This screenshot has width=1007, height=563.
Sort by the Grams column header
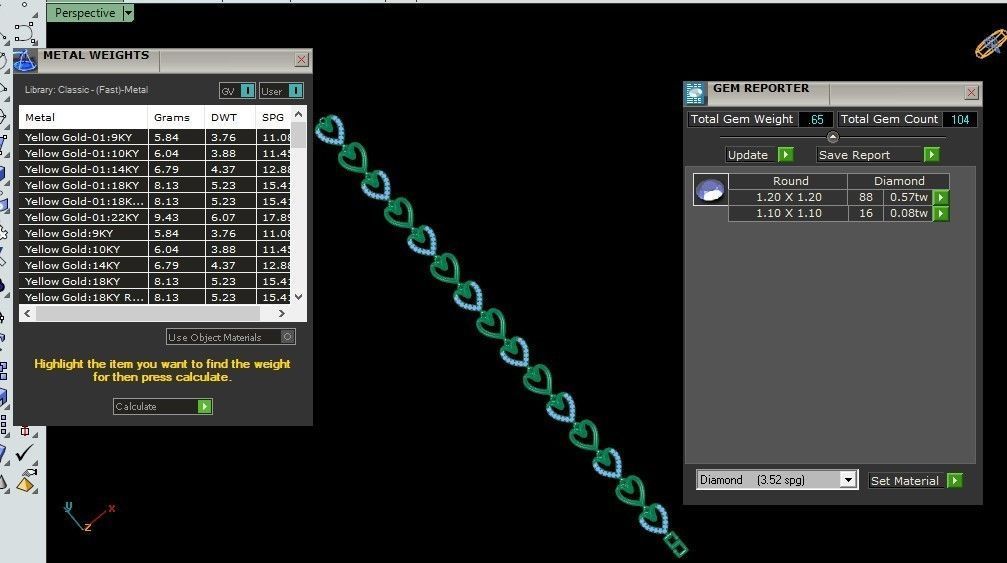177,117
